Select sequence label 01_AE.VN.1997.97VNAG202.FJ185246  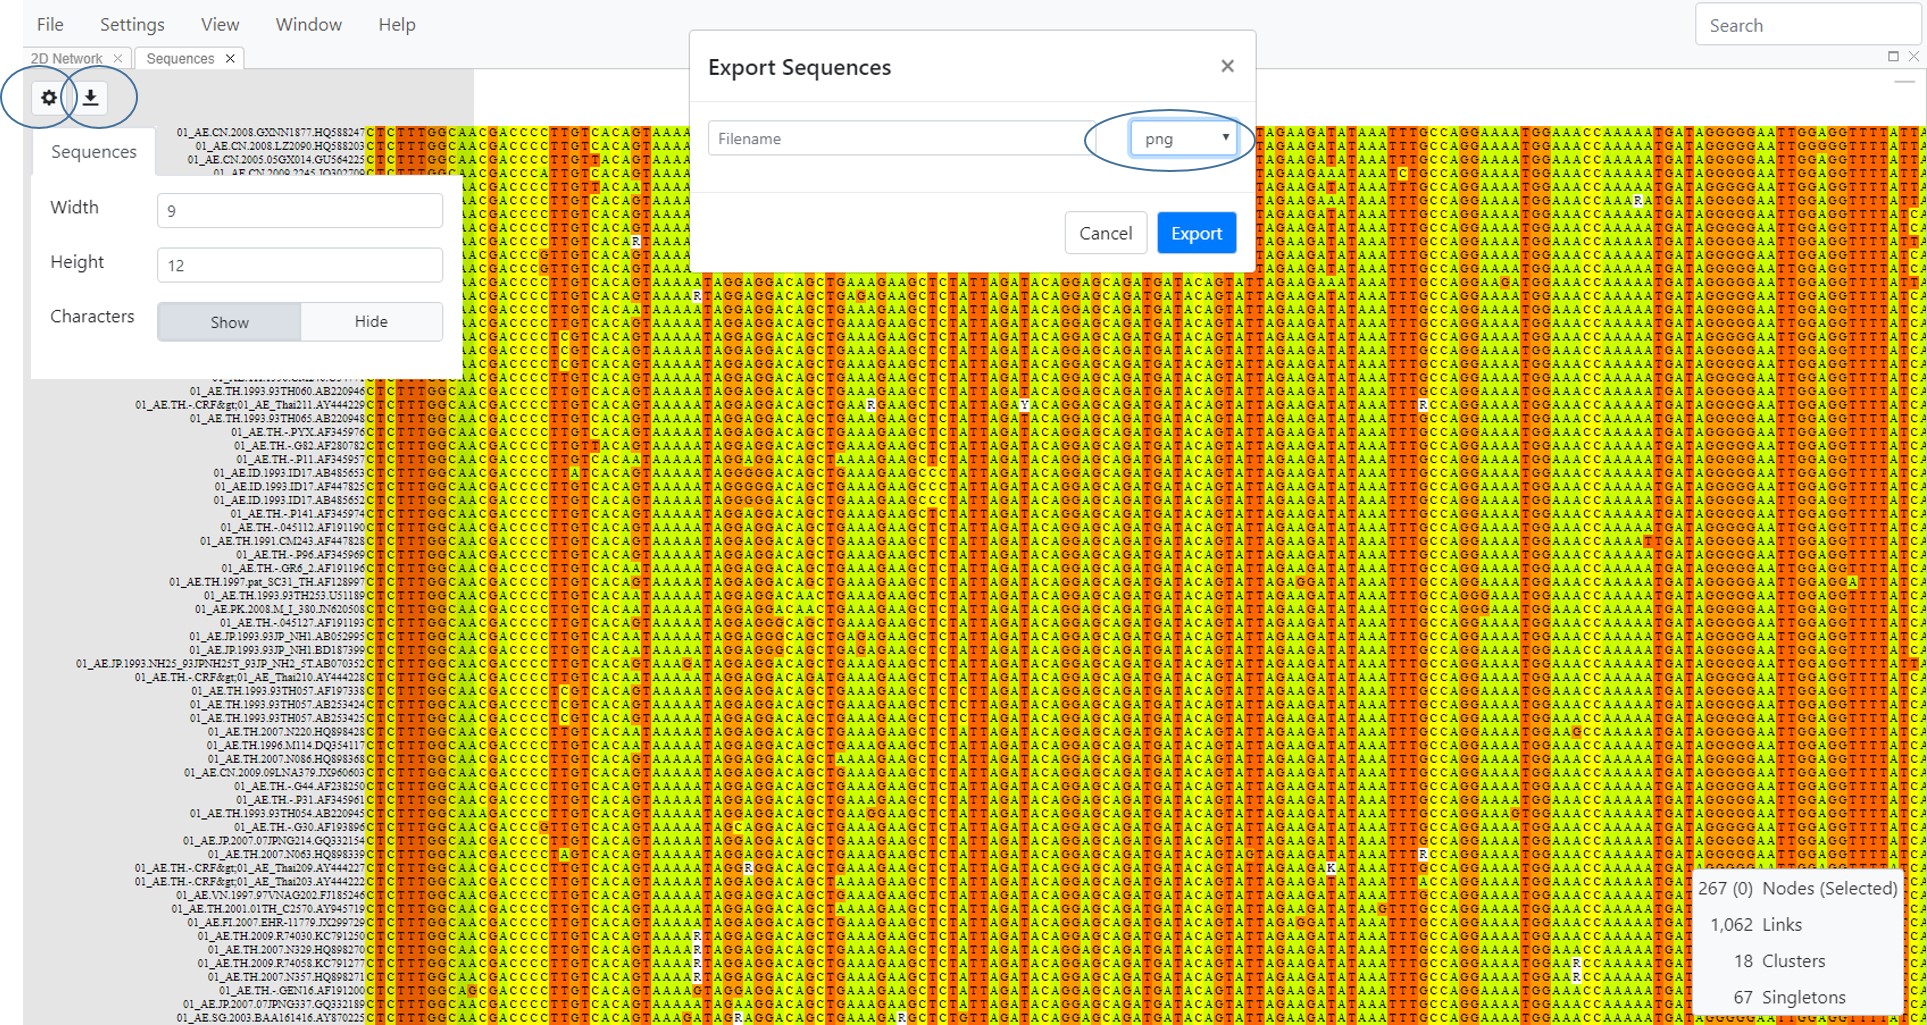click(271, 895)
